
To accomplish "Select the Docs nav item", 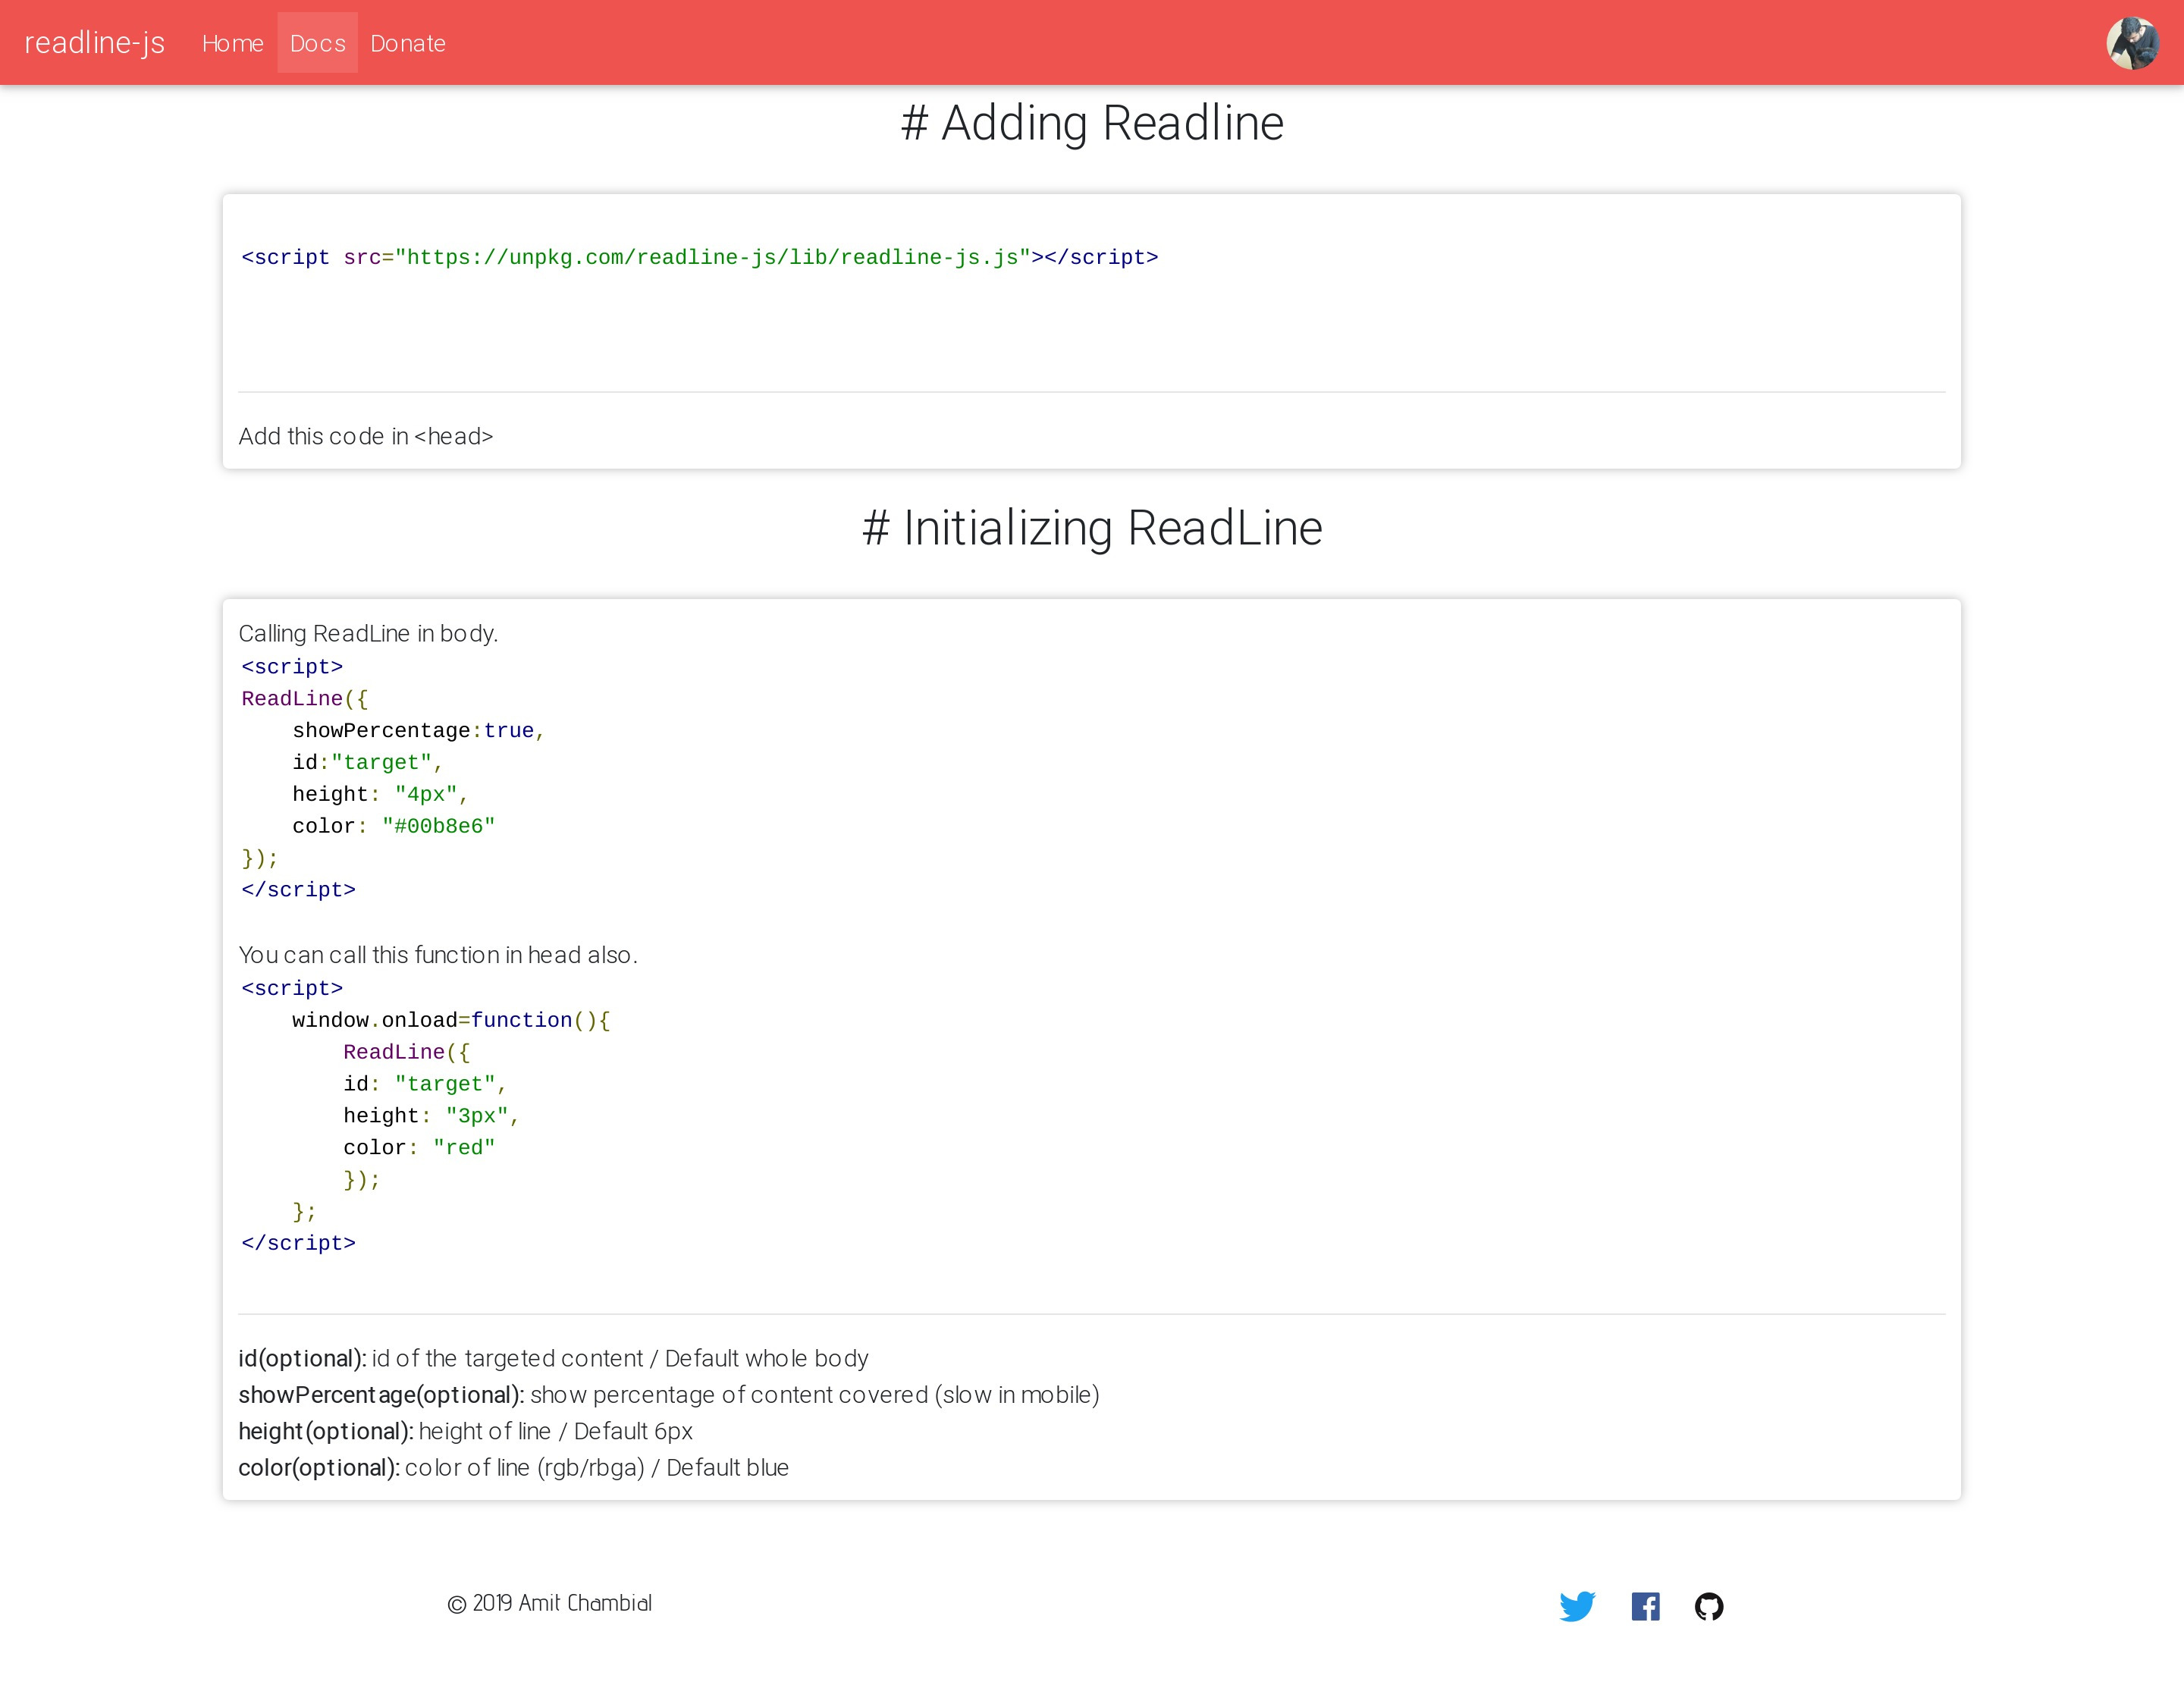I will [x=317, y=43].
